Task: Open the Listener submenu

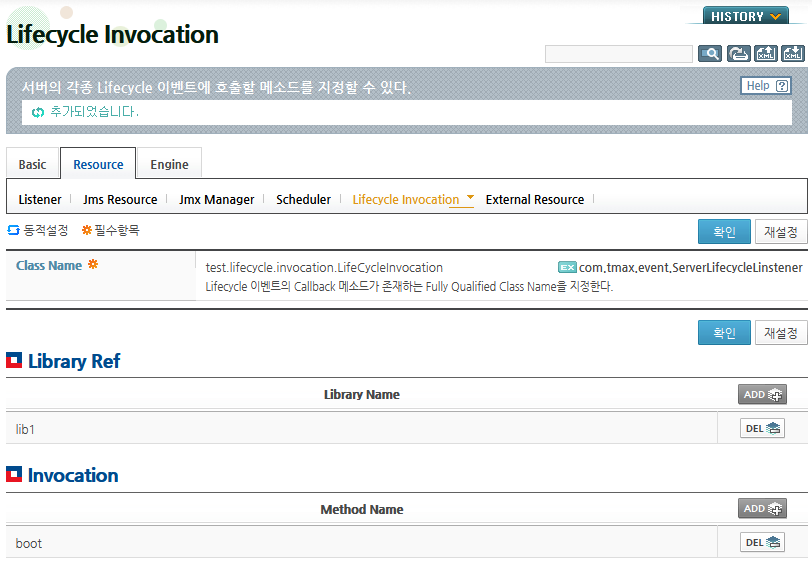Action: pos(40,199)
